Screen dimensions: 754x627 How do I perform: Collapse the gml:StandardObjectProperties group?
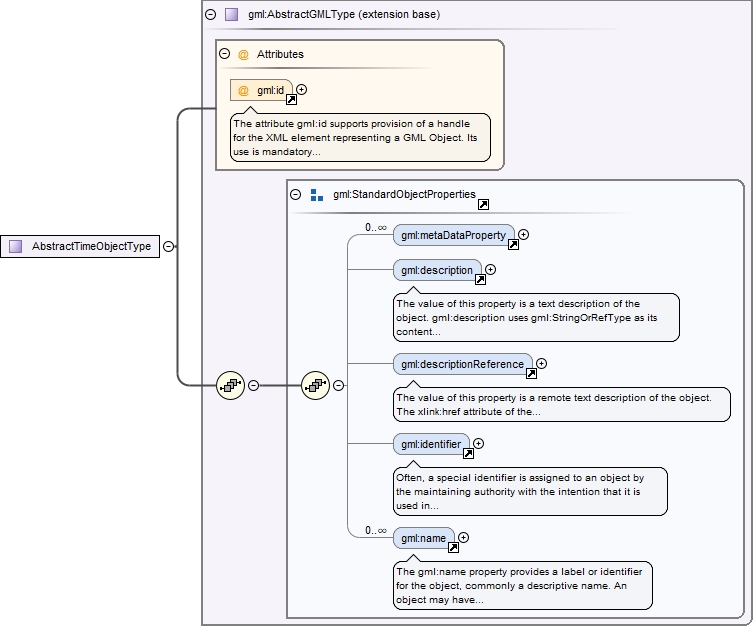(296, 195)
